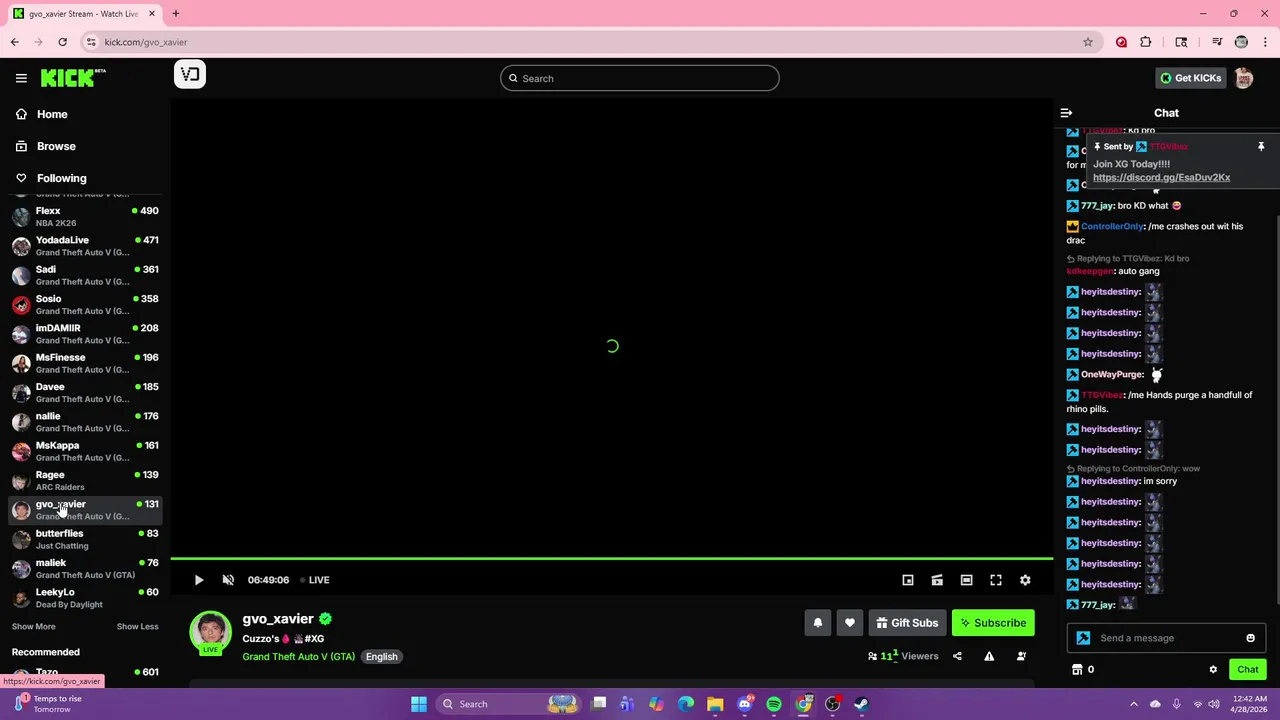Open Windows Start menu

[419, 704]
